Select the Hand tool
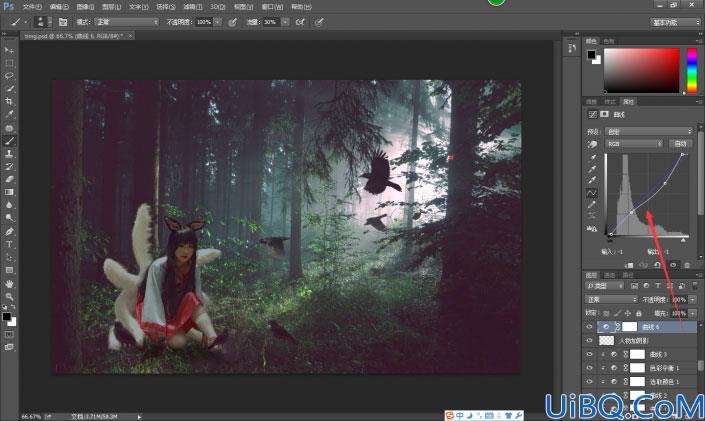Viewport: 705px width, 421px height. (9, 284)
